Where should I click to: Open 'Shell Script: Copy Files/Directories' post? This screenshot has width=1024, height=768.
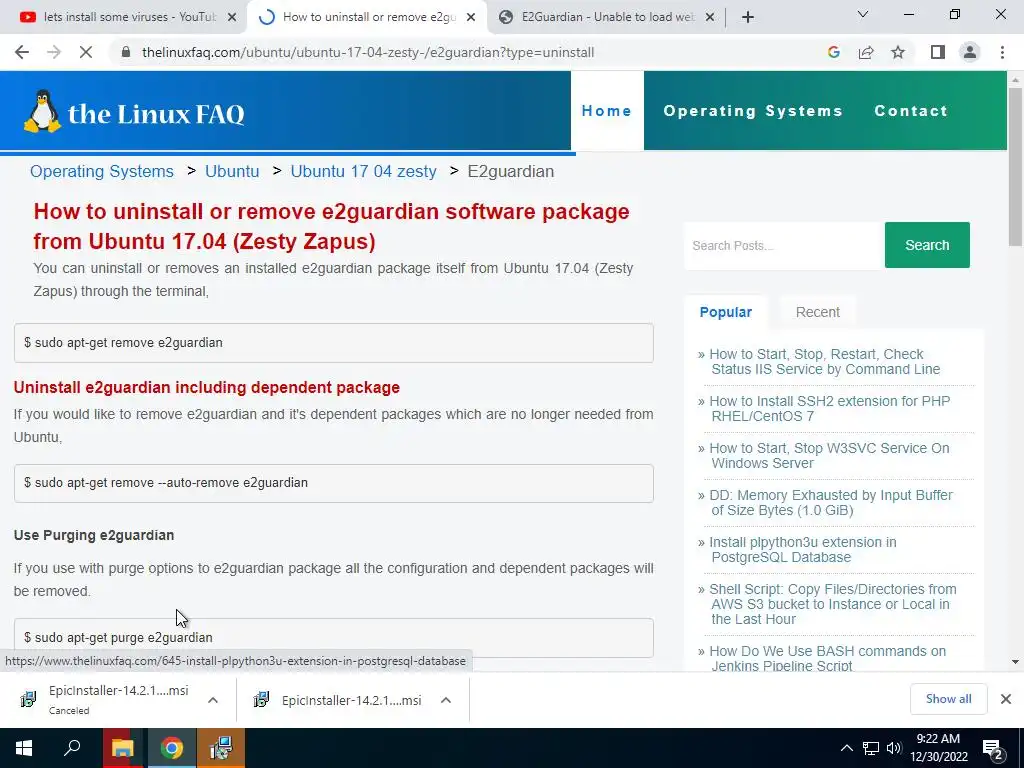coord(833,604)
